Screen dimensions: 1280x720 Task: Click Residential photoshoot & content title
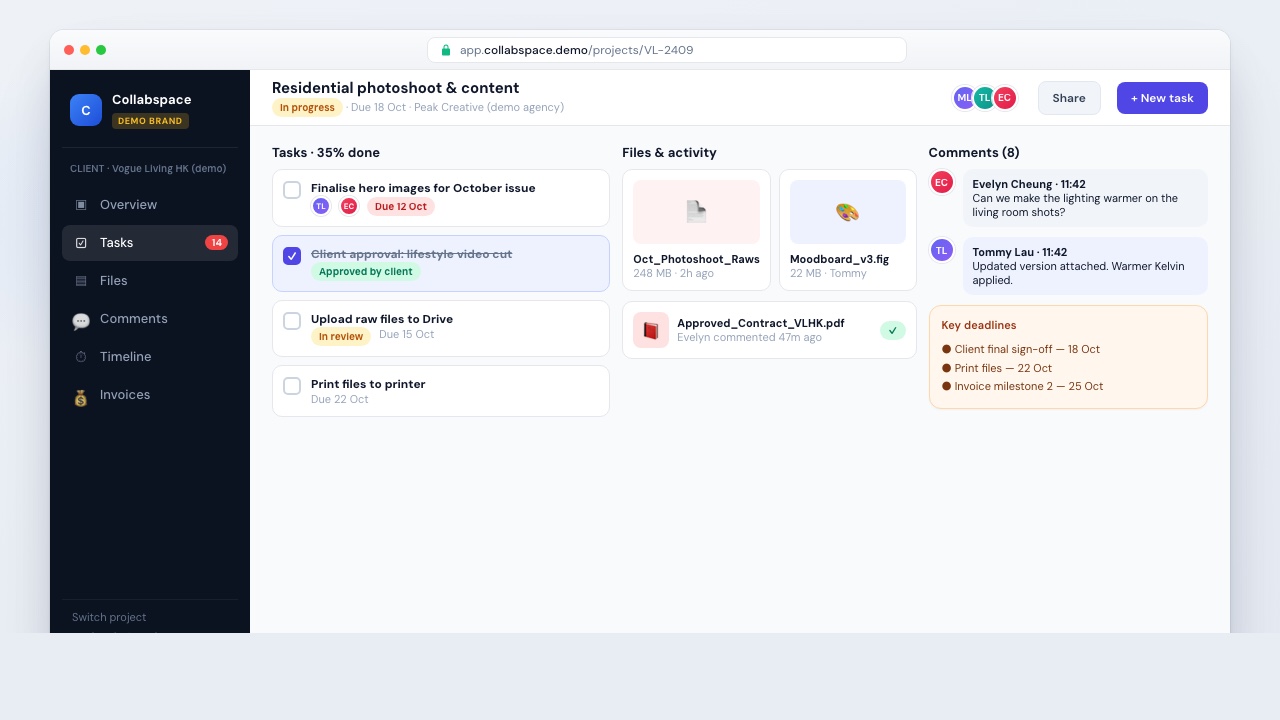tap(396, 88)
